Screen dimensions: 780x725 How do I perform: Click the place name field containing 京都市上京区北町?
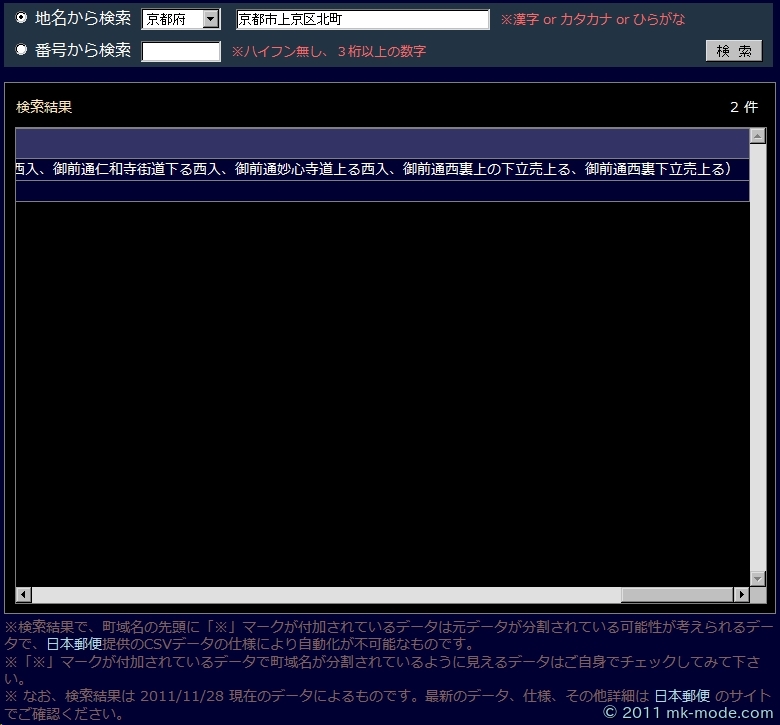[362, 20]
